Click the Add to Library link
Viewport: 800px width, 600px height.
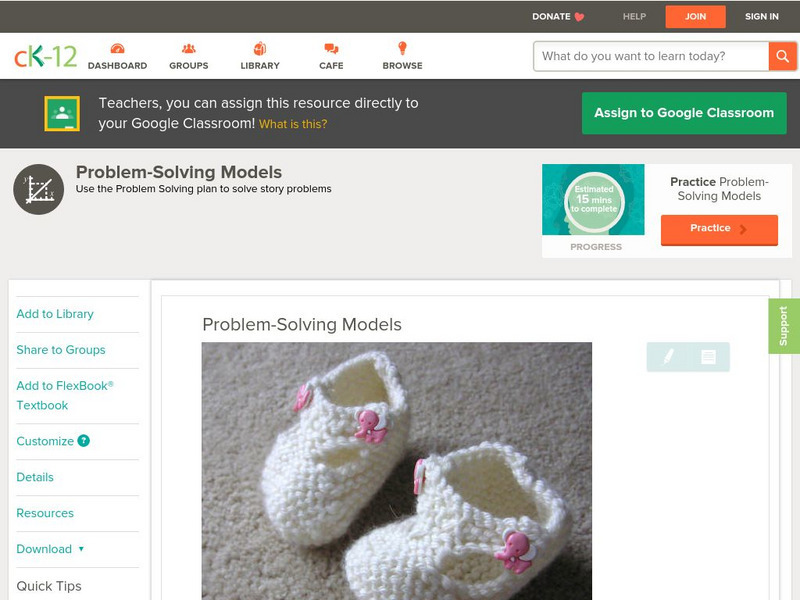[x=55, y=314]
